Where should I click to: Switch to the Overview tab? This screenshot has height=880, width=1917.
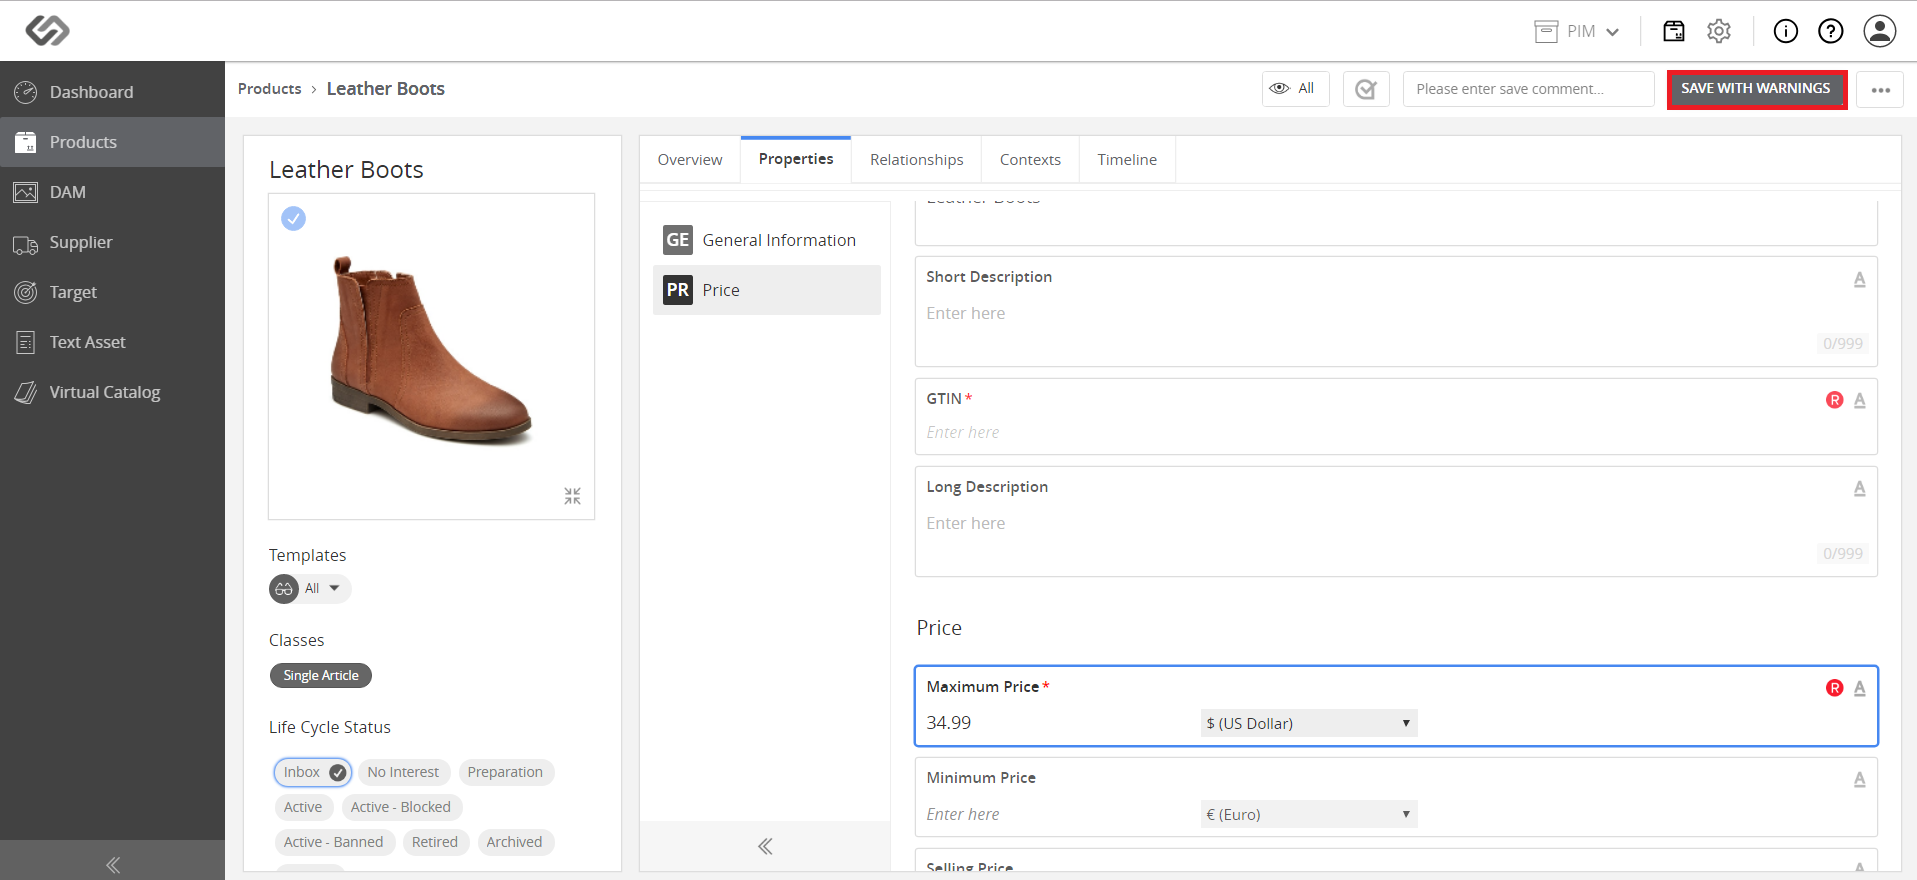point(690,160)
